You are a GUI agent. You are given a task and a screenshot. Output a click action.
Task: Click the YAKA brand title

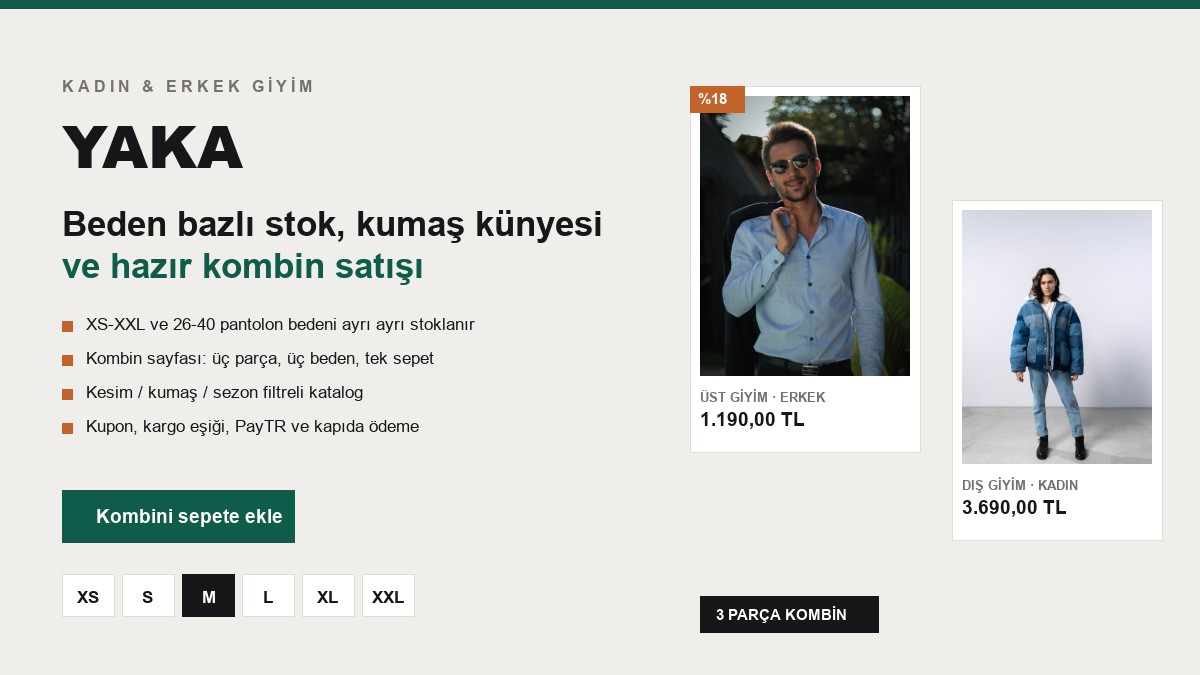coord(152,148)
